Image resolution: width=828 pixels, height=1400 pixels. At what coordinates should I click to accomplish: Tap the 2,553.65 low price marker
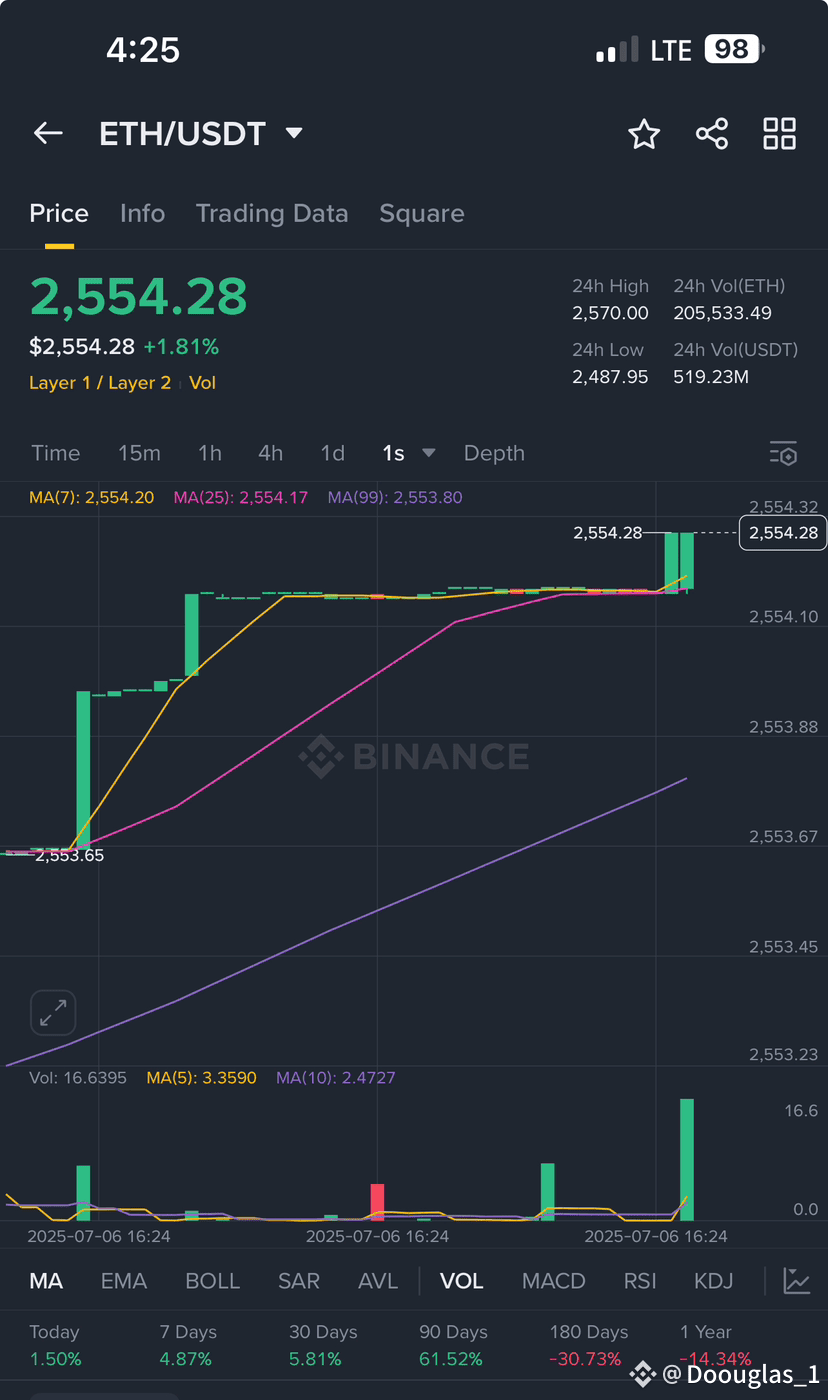pyautogui.click(x=69, y=855)
